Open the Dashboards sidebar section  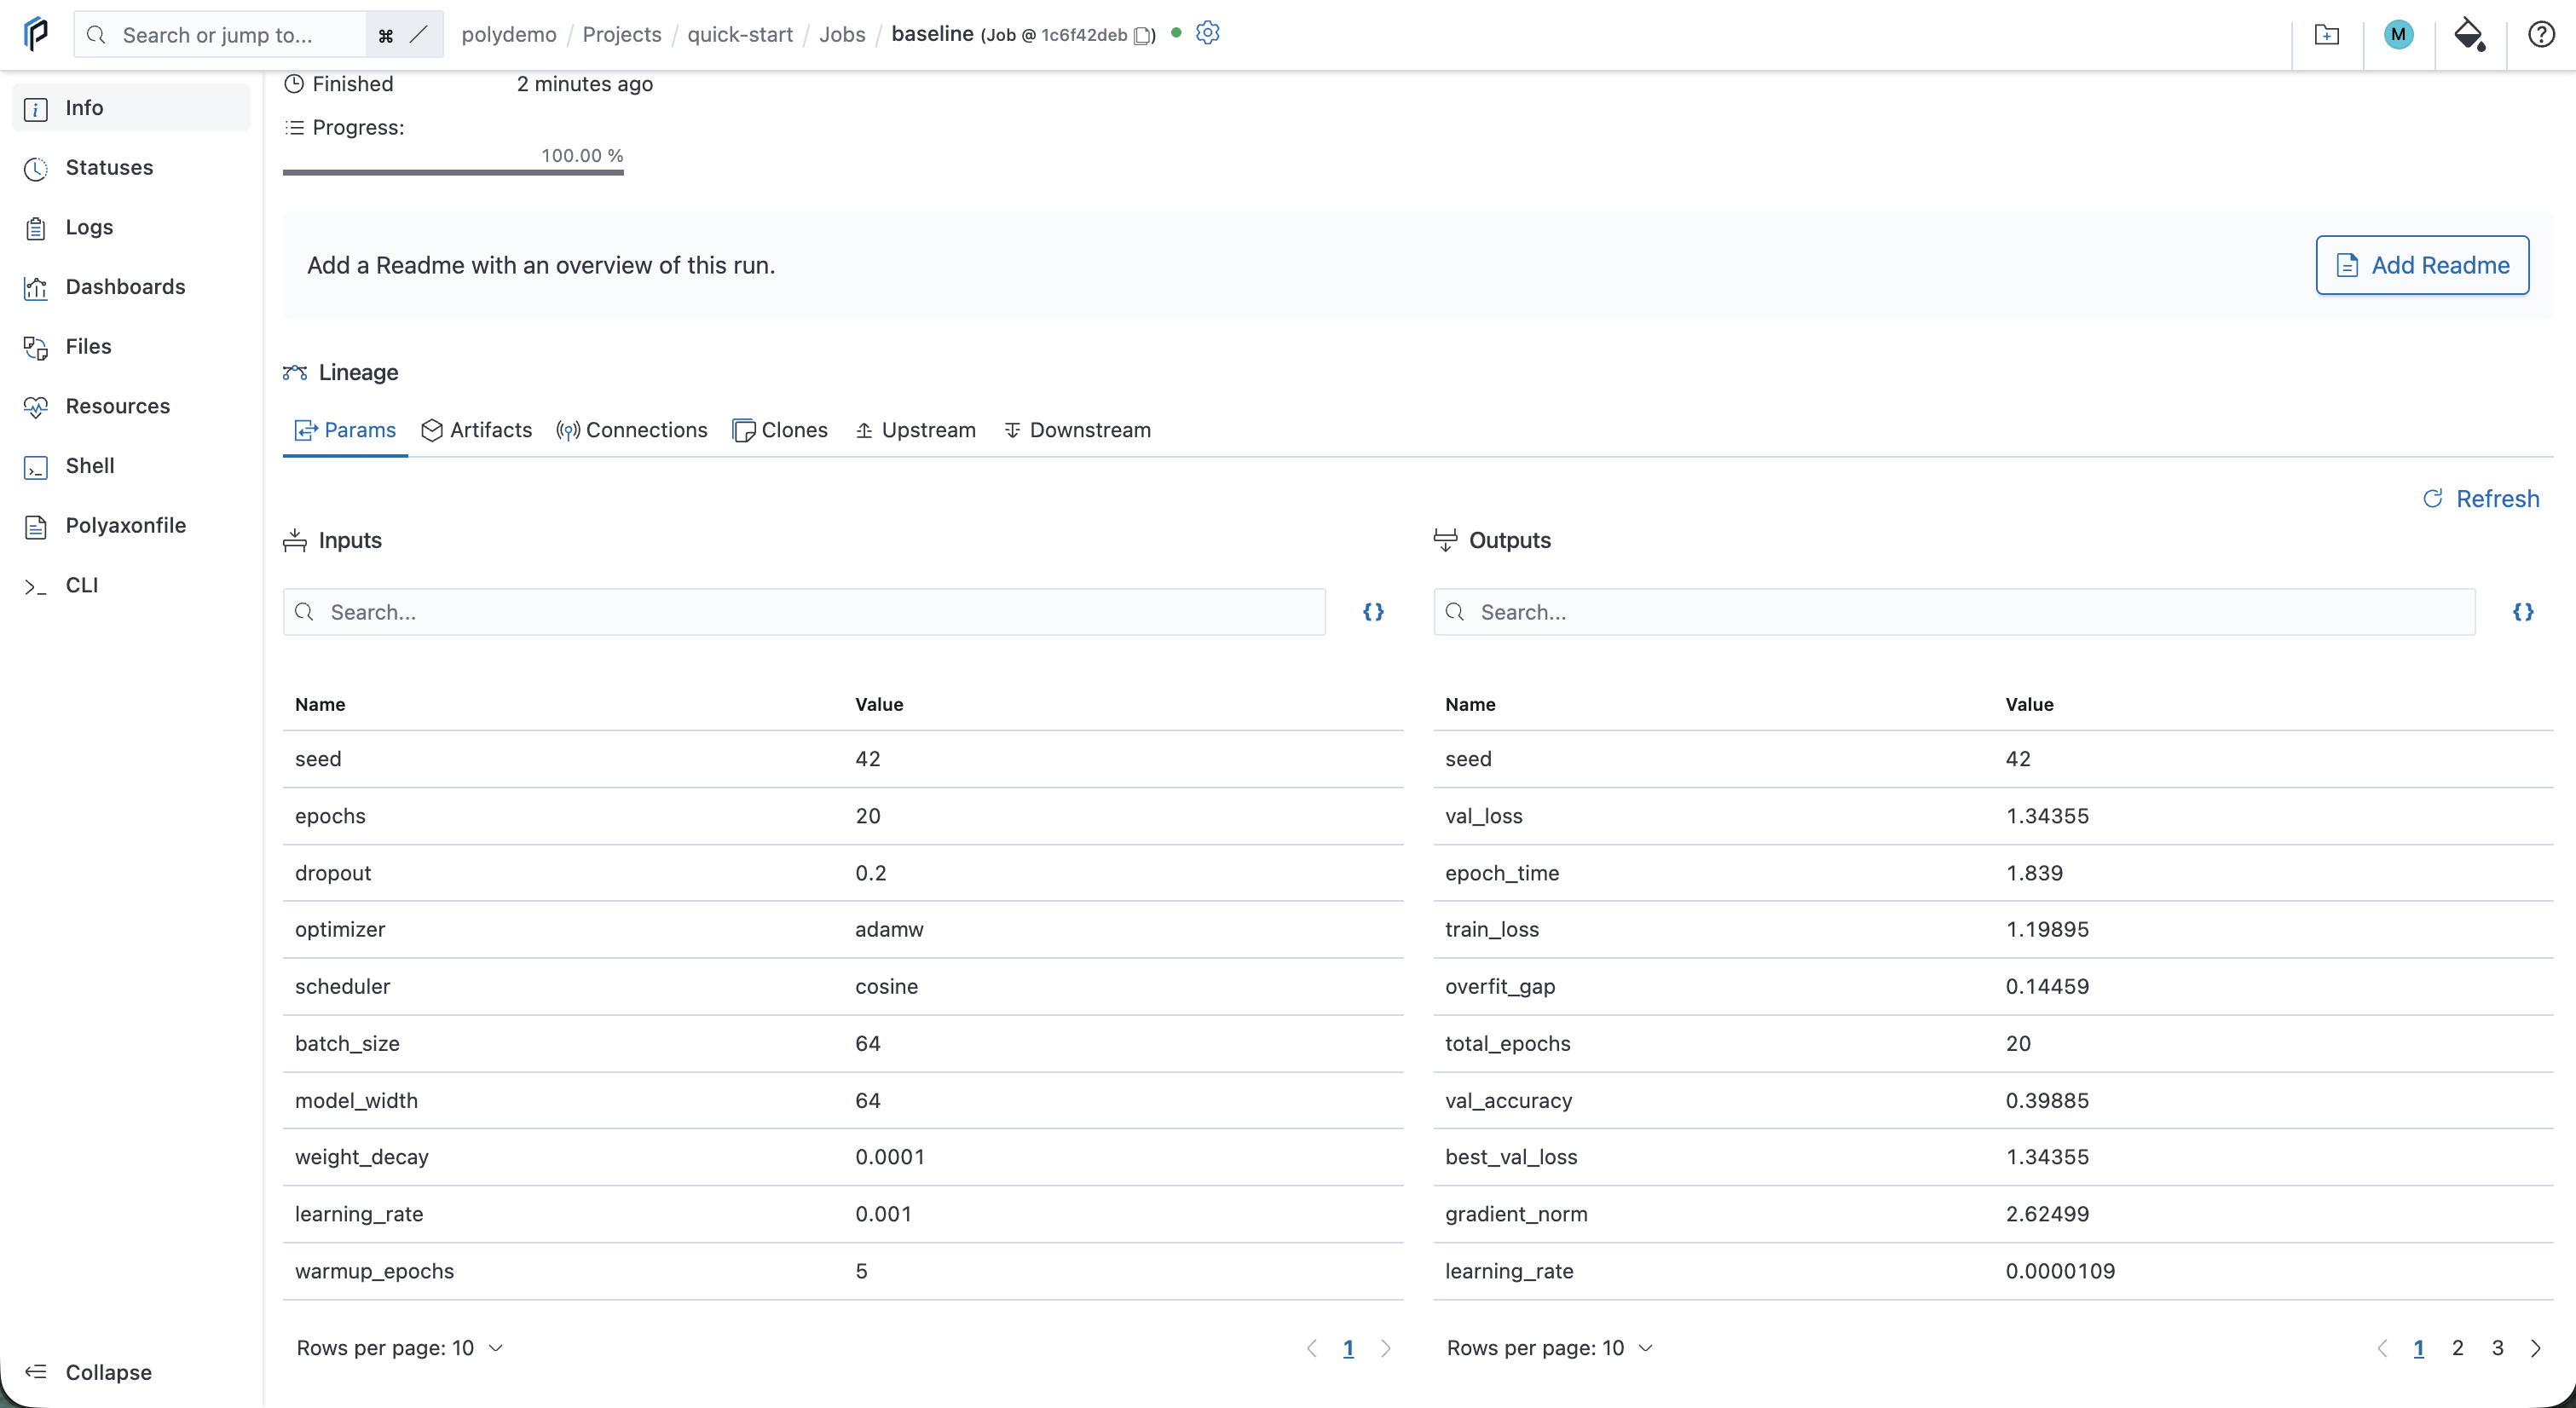point(131,287)
